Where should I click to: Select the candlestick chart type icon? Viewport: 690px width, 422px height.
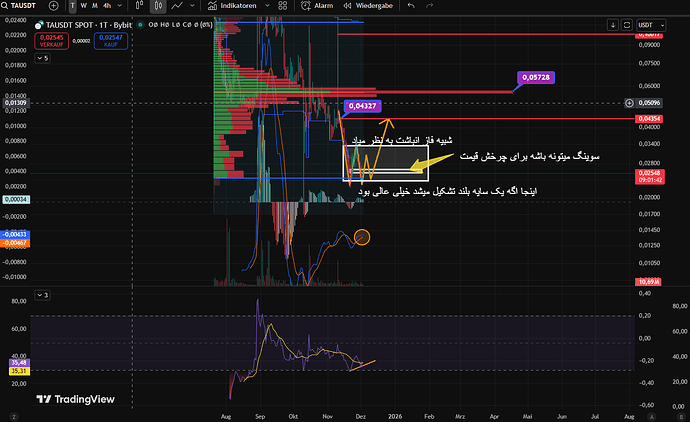pos(156,5)
